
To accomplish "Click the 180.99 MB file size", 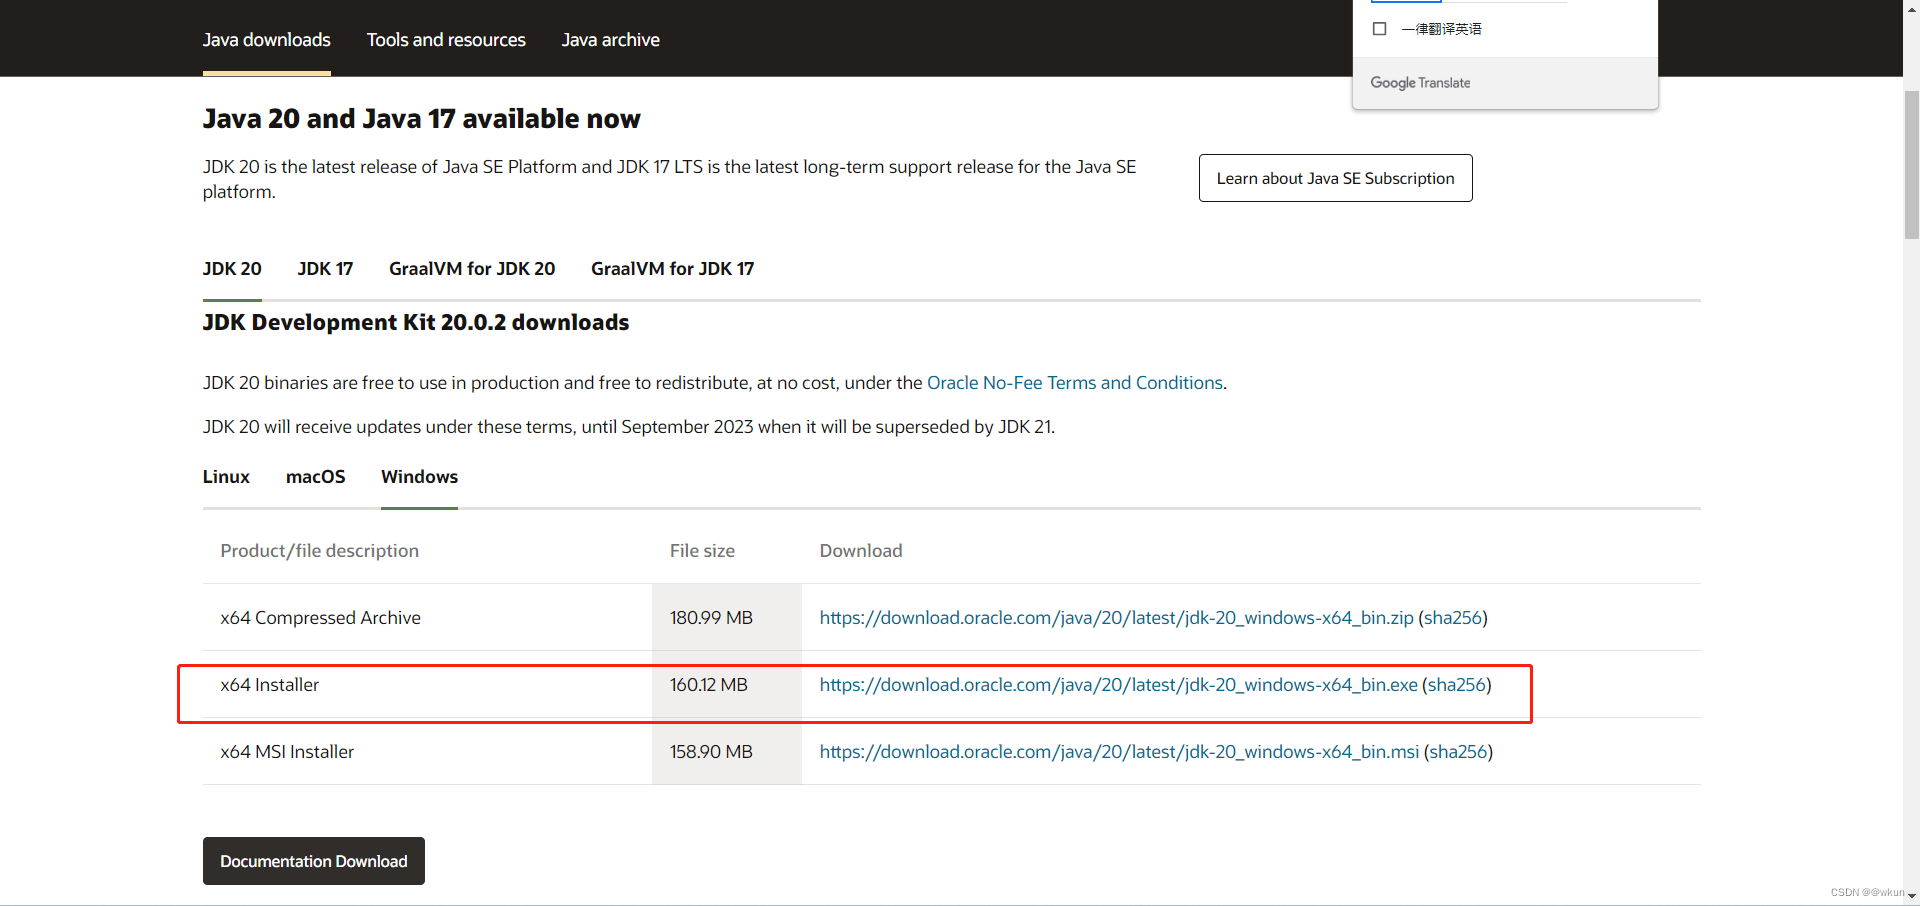I will tap(711, 618).
